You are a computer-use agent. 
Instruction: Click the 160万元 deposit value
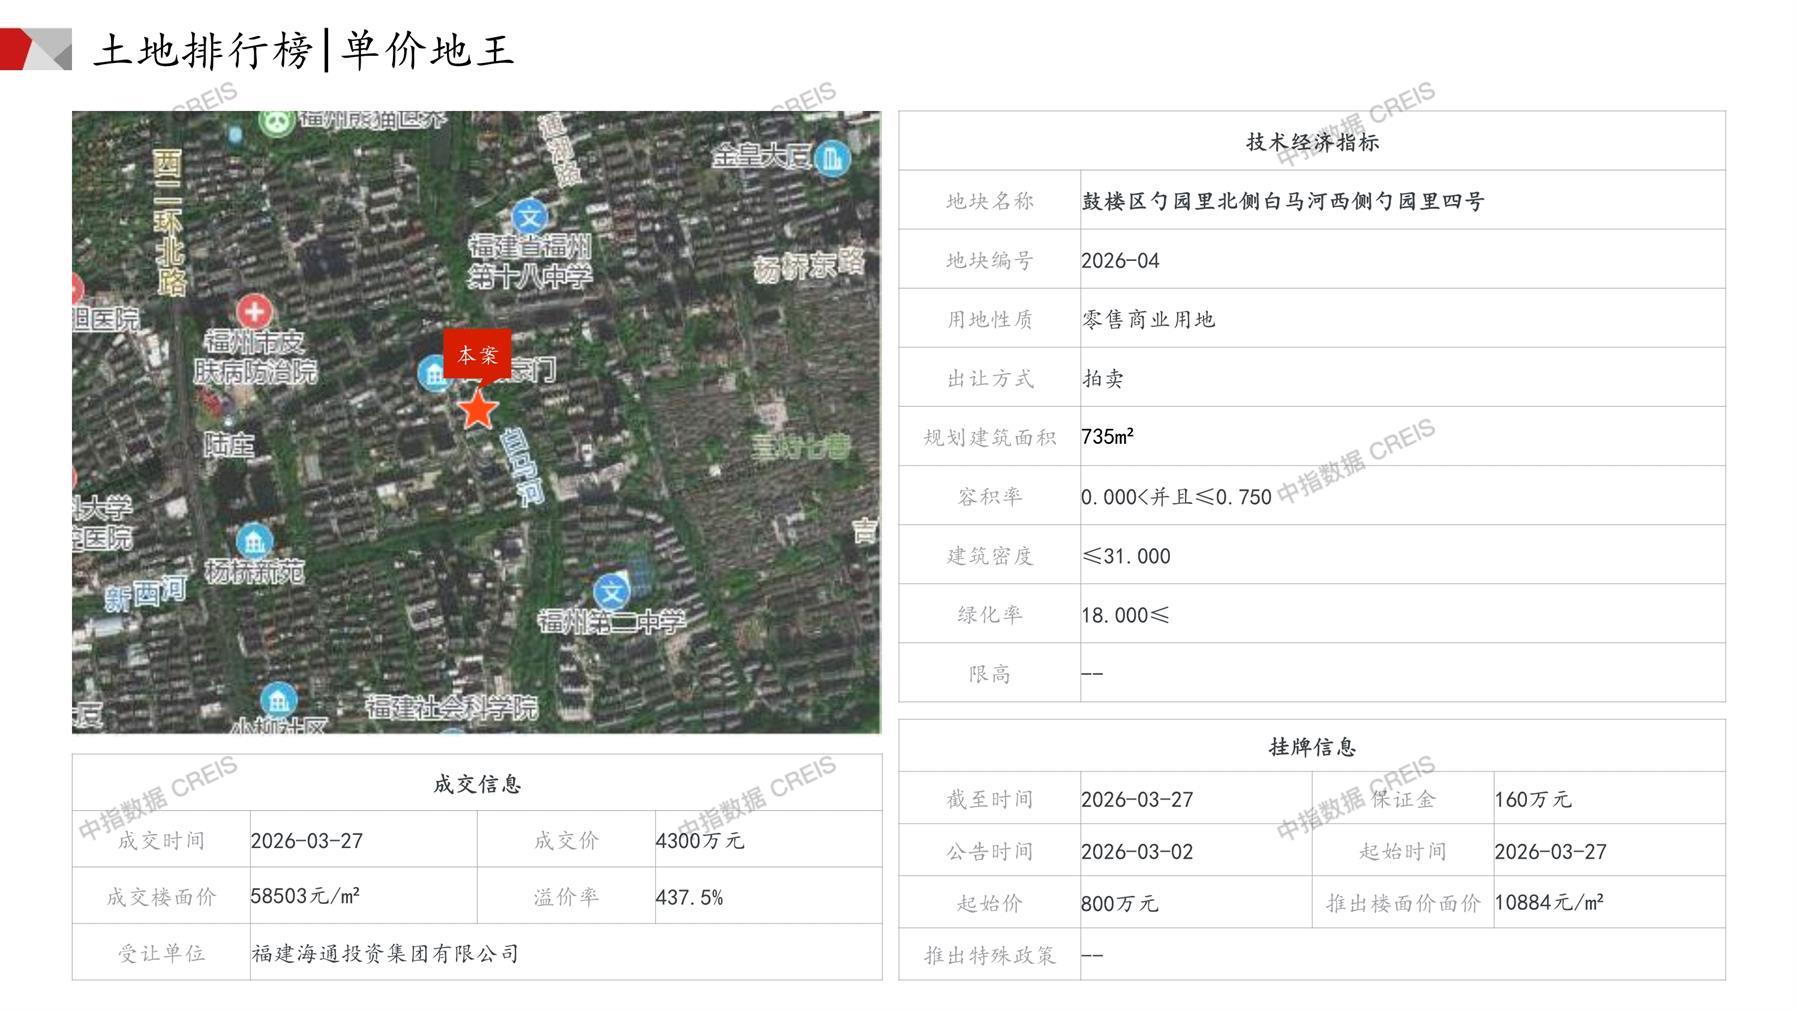click(1532, 799)
